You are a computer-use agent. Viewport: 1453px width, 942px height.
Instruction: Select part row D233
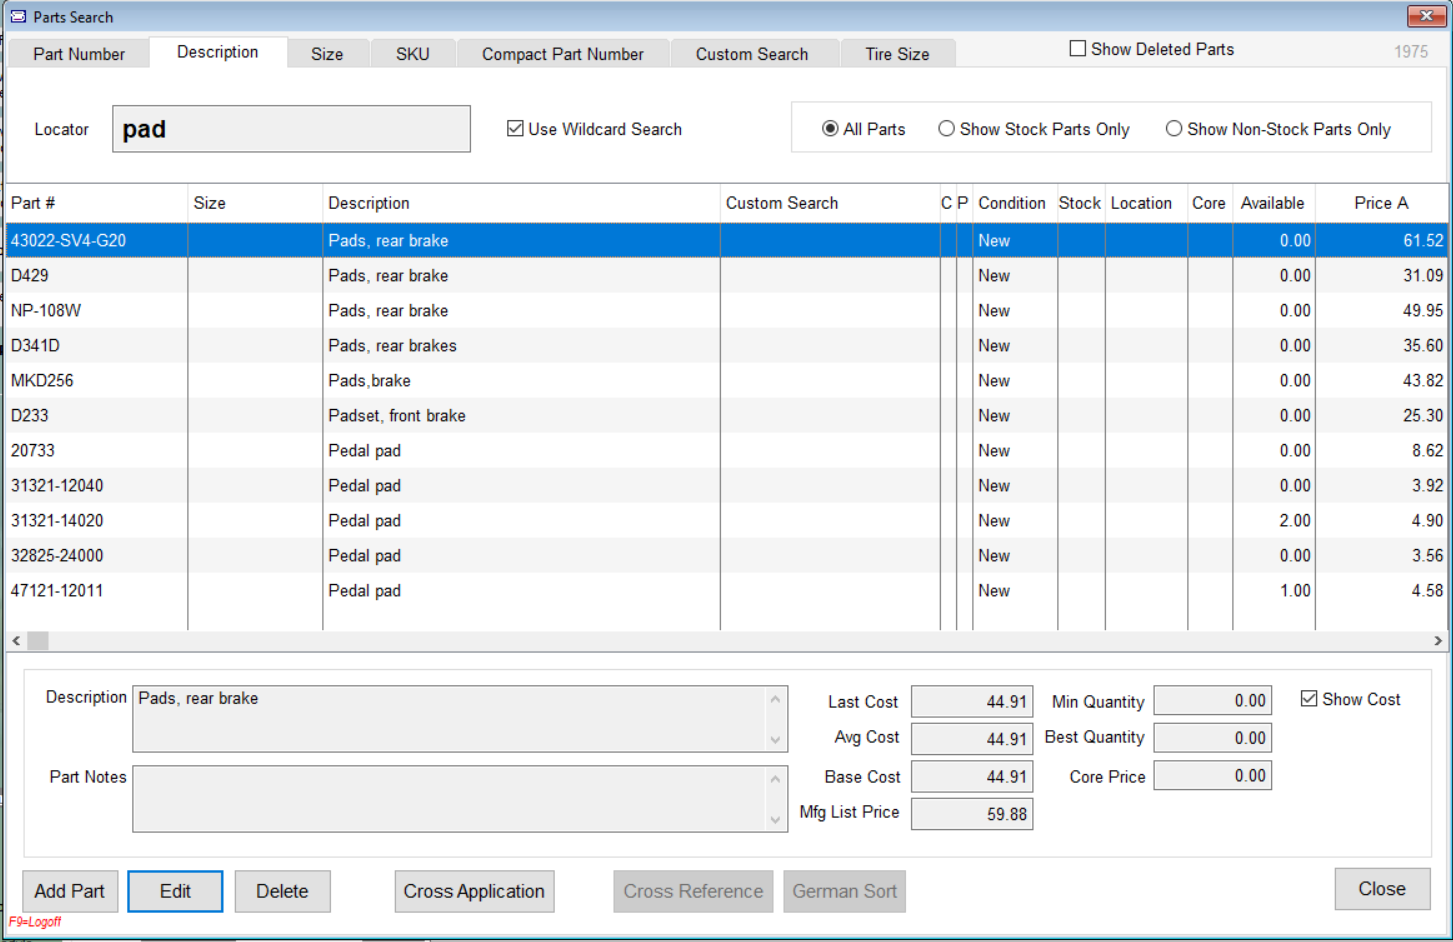726,415
